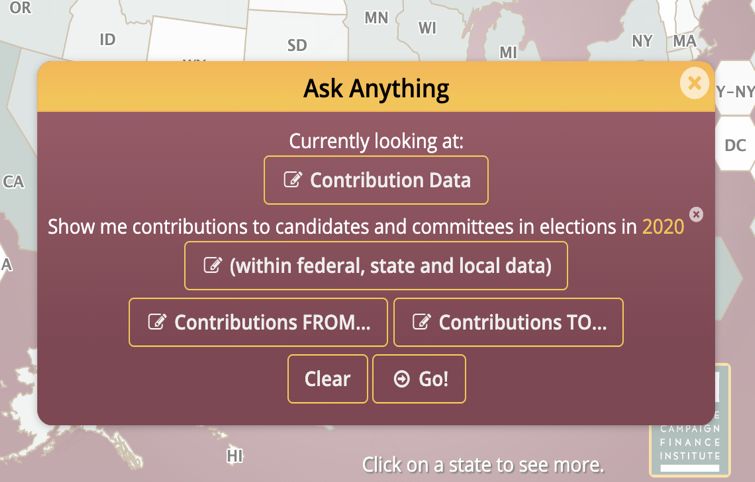Change the within federal, state and local data scope

376,266
